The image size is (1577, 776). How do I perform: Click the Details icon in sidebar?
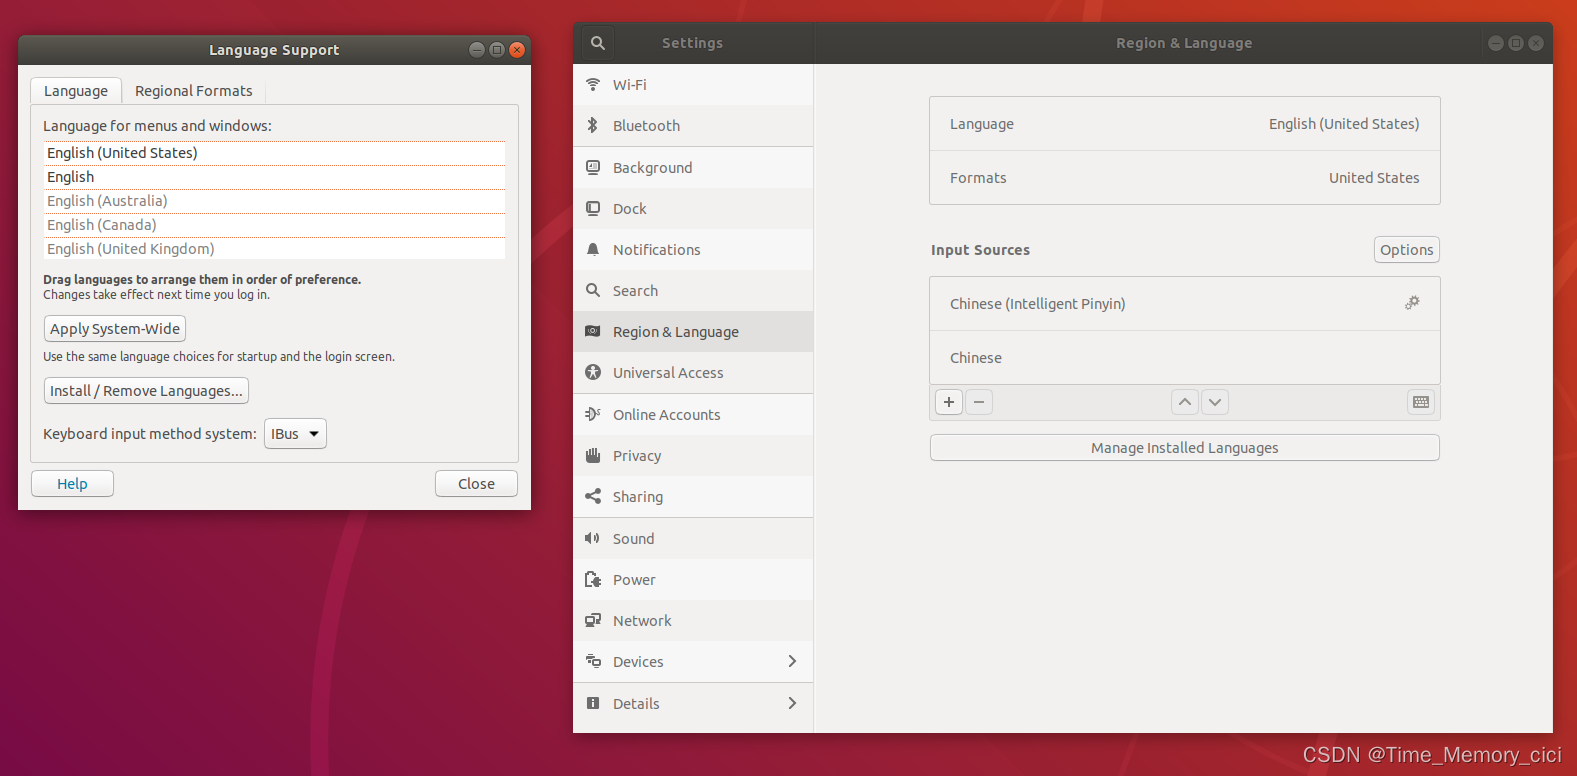[x=593, y=703]
